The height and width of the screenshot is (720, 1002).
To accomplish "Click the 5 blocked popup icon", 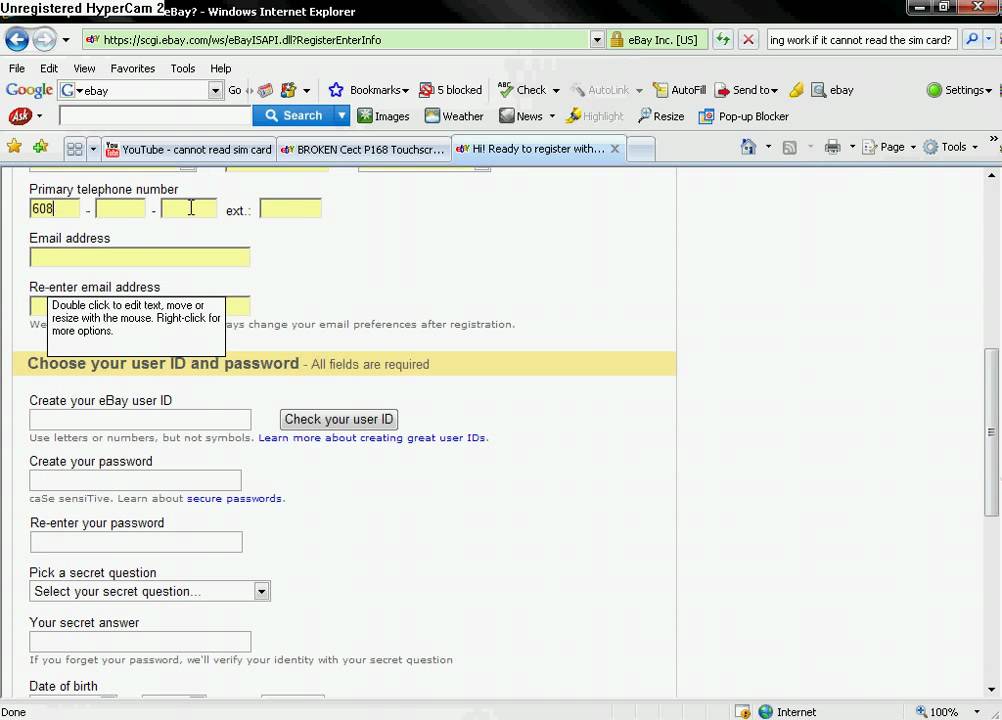I will point(426,90).
